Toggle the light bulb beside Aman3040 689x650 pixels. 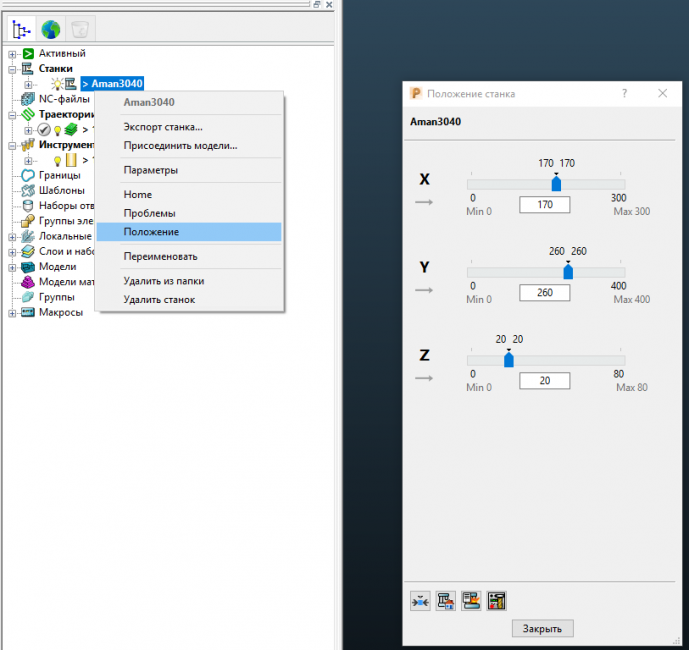(56, 84)
